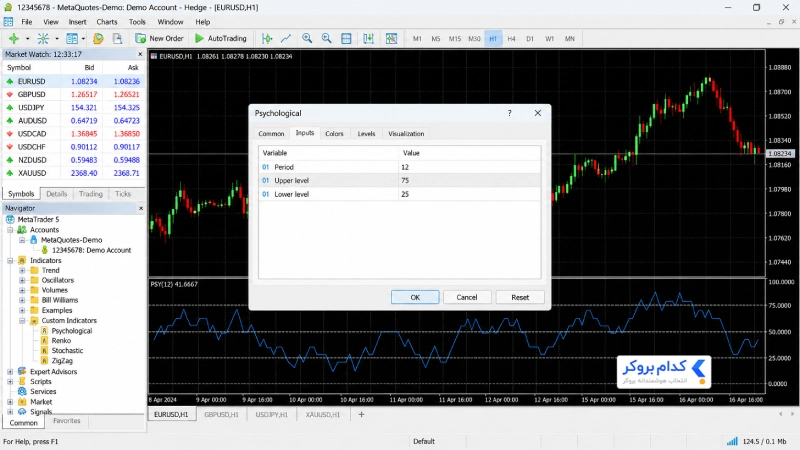Click the New Order button
The height and width of the screenshot is (450, 800).
[159, 38]
